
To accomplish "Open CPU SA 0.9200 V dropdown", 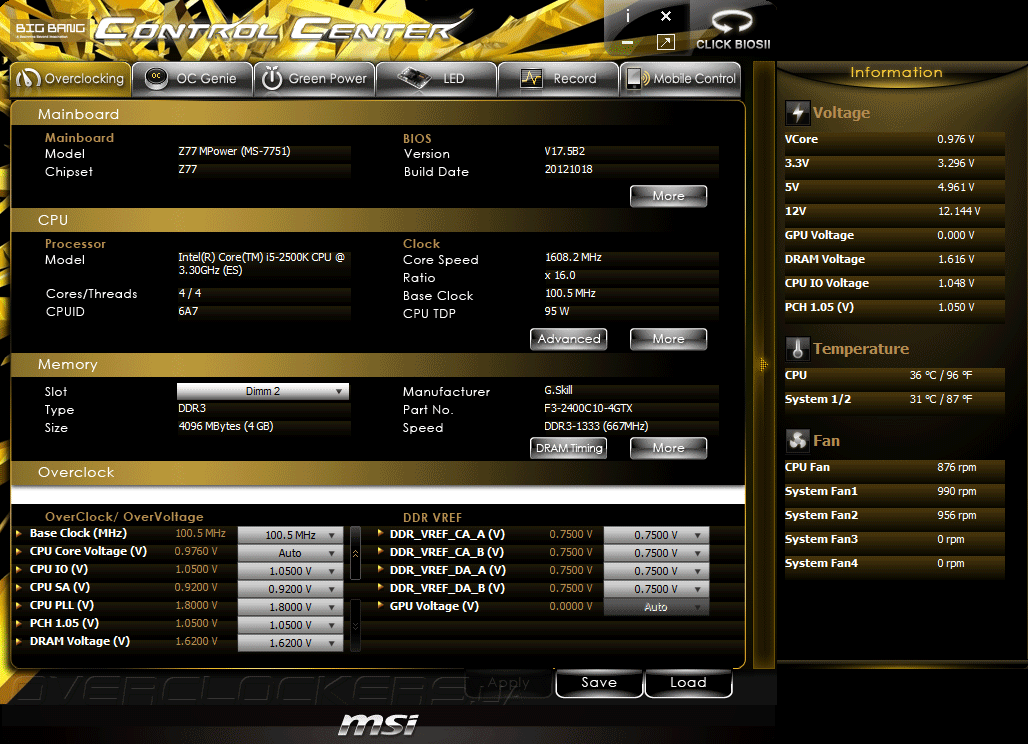I will (290, 589).
